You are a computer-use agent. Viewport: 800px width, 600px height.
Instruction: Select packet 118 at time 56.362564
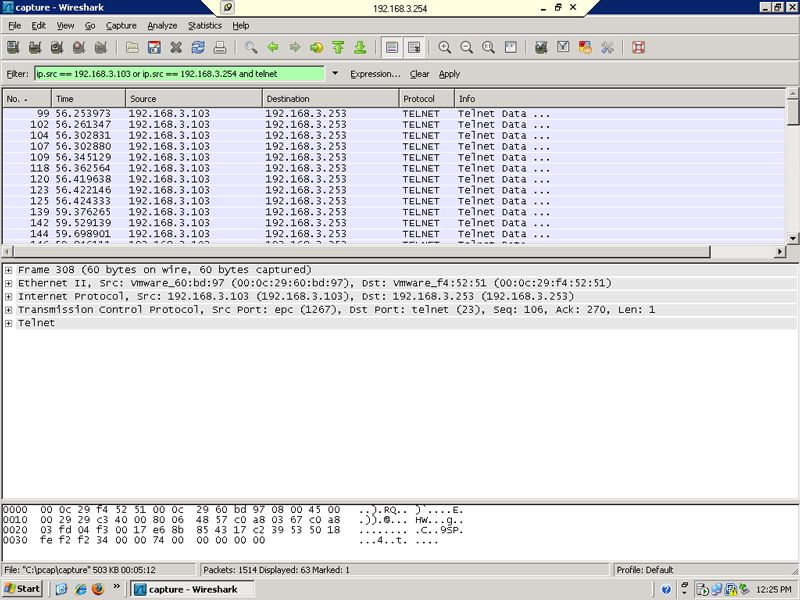click(x=394, y=168)
